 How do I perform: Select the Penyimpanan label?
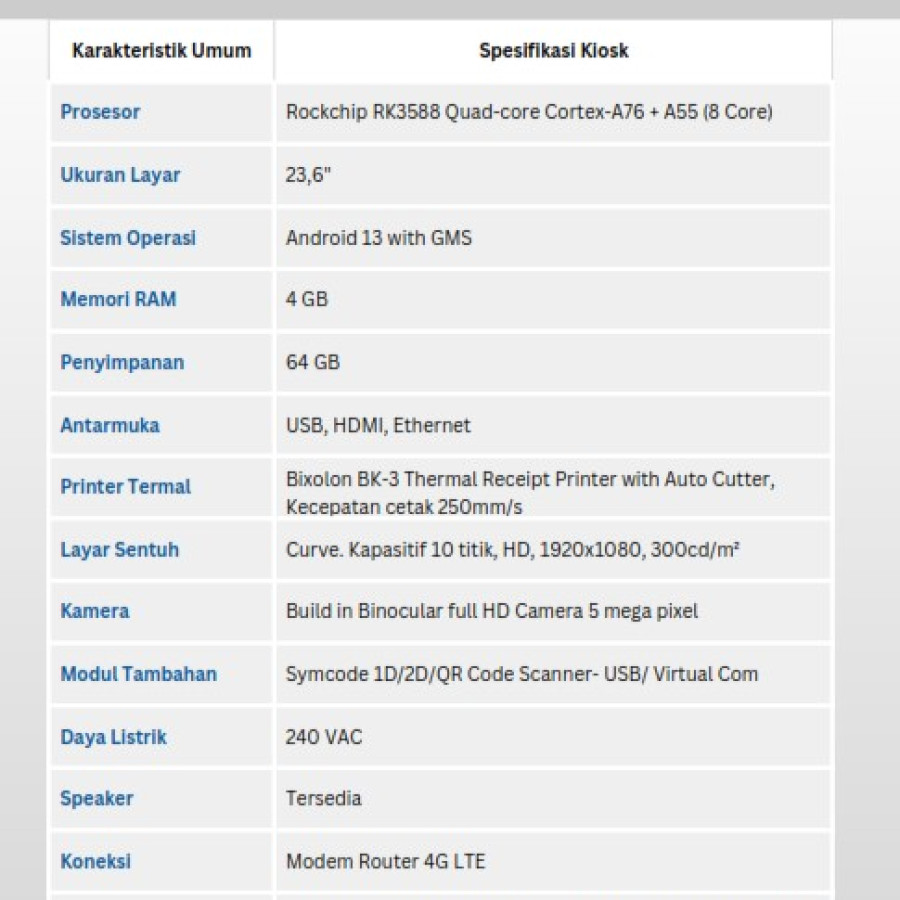click(122, 363)
